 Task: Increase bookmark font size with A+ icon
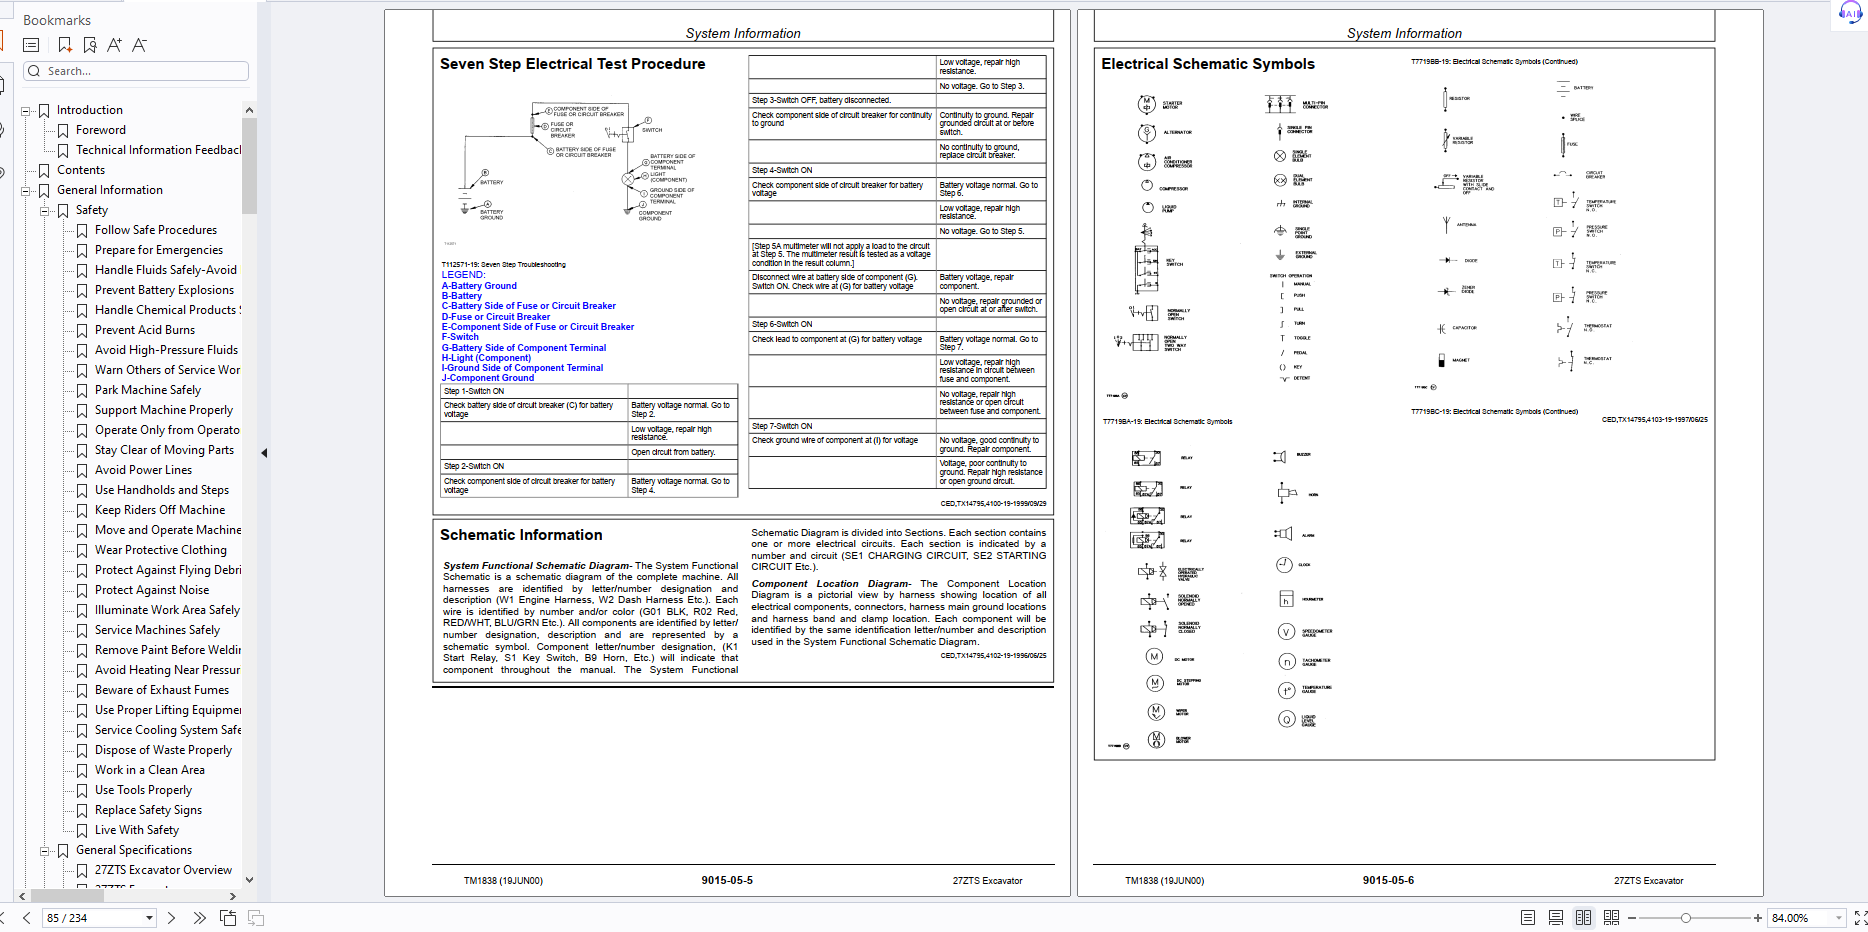[114, 45]
